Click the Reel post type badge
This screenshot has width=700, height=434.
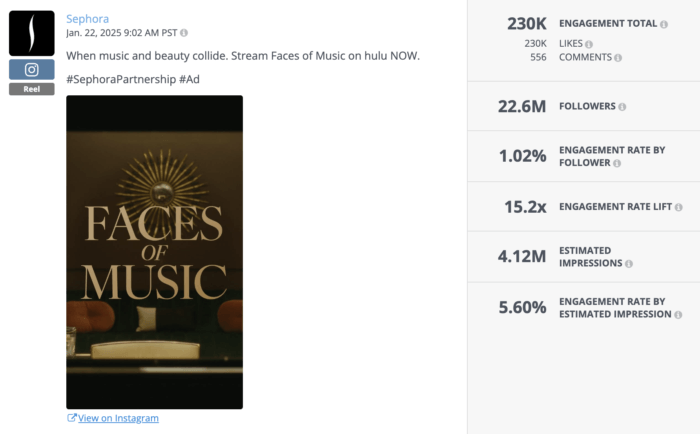tap(32, 89)
